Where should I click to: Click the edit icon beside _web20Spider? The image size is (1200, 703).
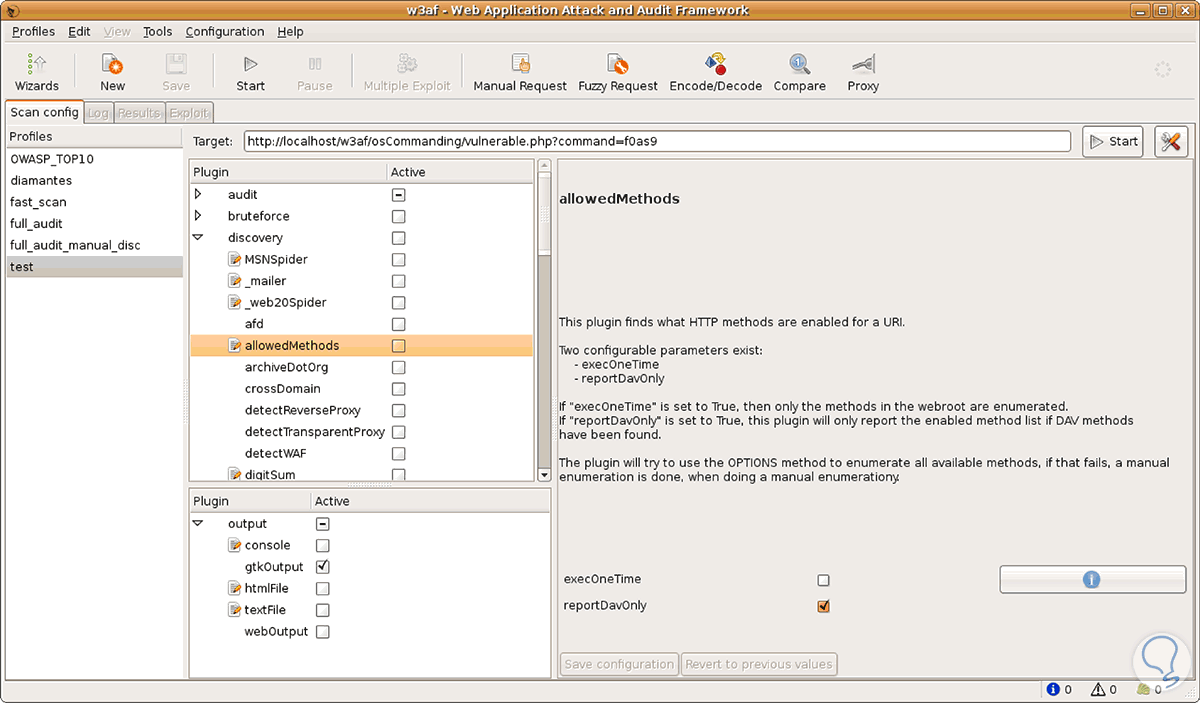click(235, 302)
